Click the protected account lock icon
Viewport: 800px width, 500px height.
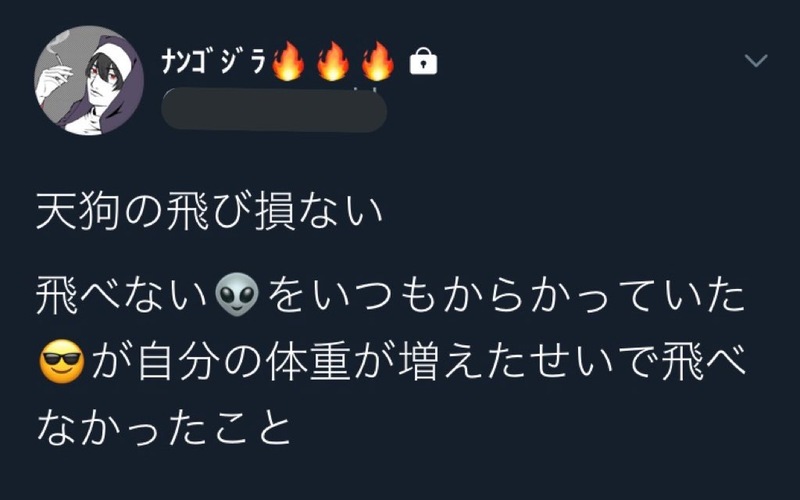423,61
